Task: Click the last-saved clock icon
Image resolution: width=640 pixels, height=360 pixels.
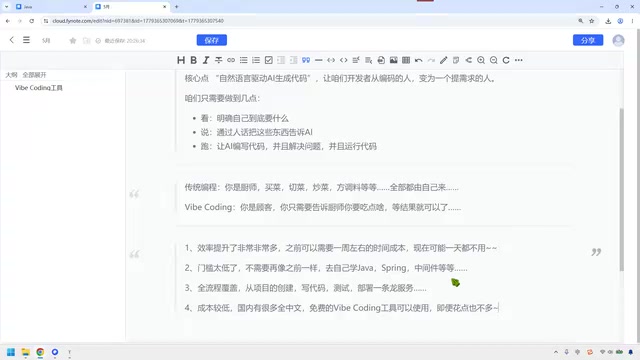Action: [x=98, y=40]
